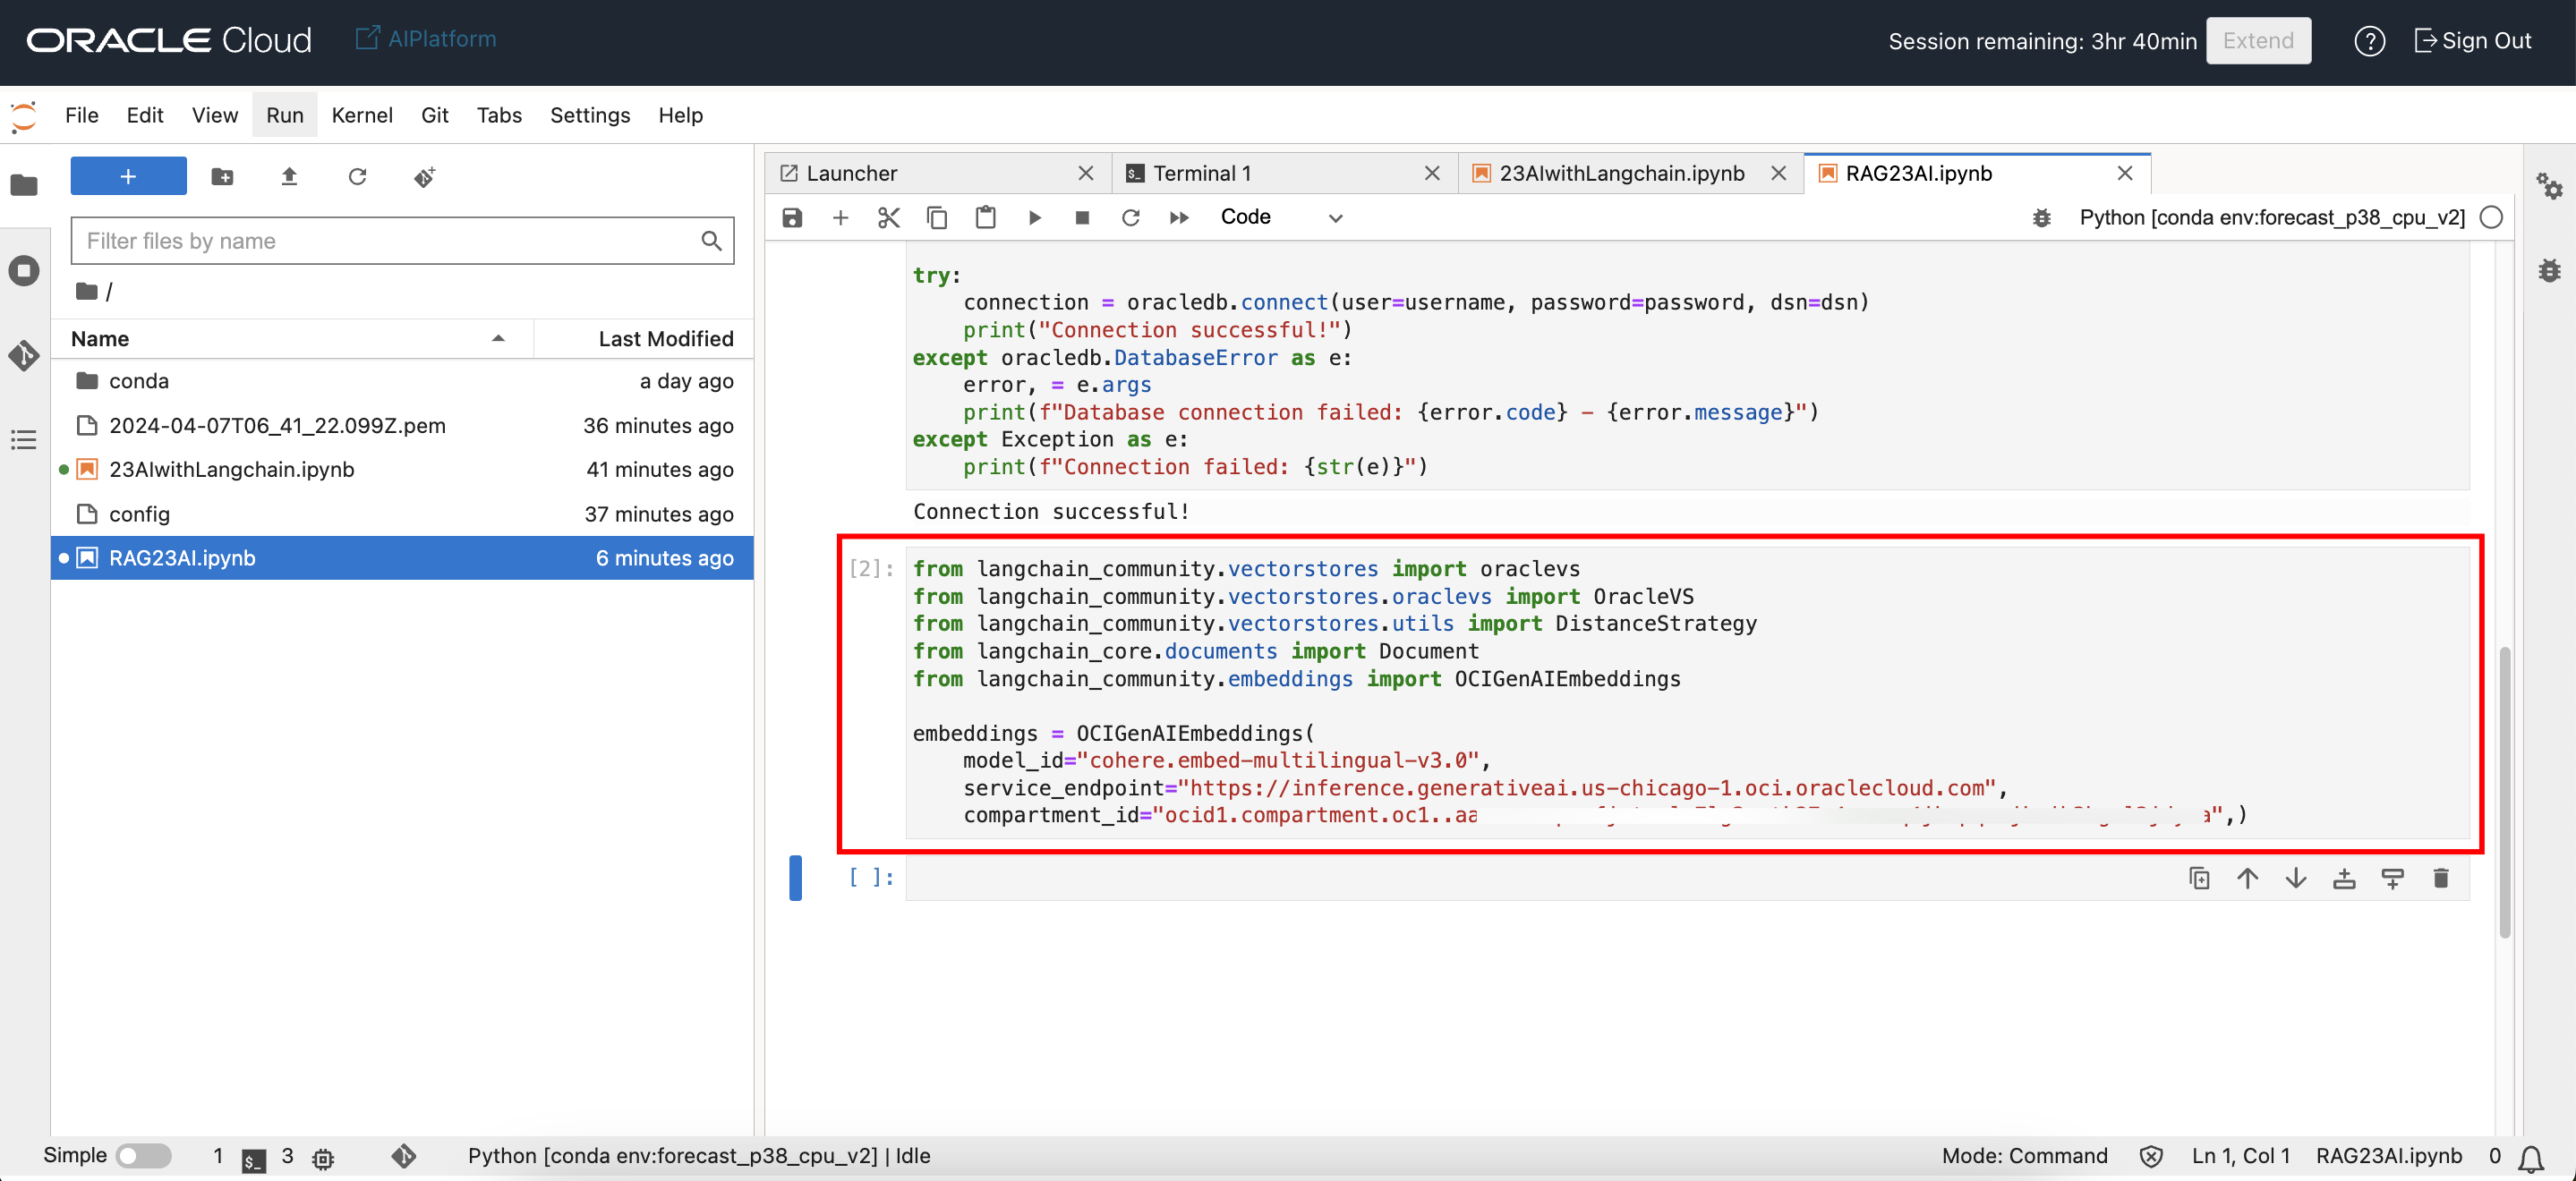This screenshot has height=1181, width=2576.
Task: Upload files using the upload arrow icon
Action: (x=289, y=177)
